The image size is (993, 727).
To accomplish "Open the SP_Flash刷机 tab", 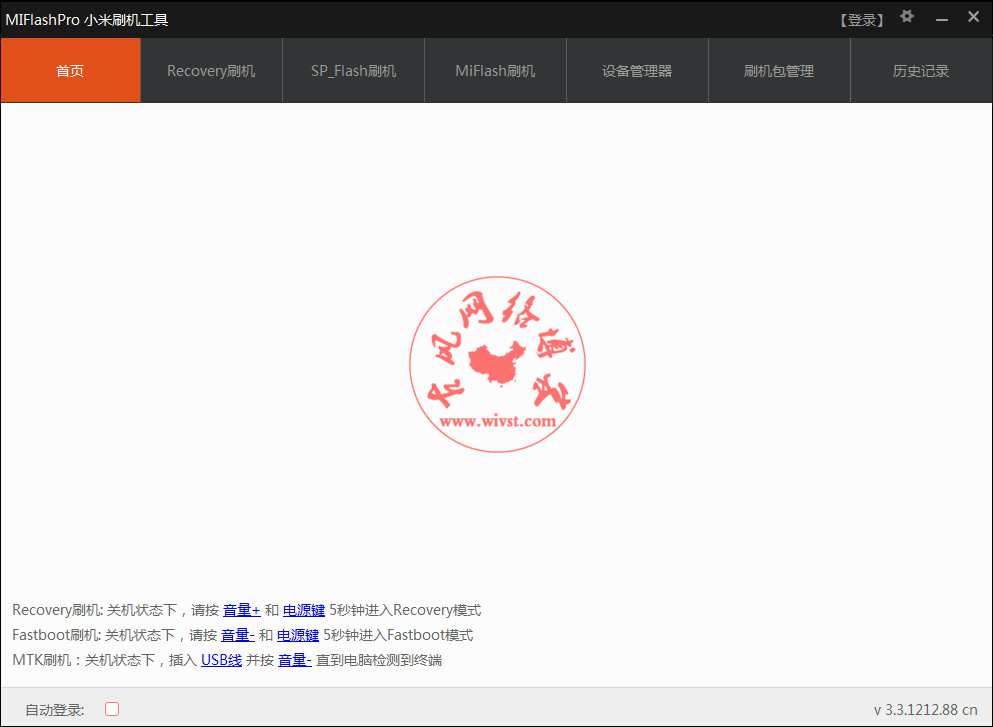I will [x=353, y=70].
